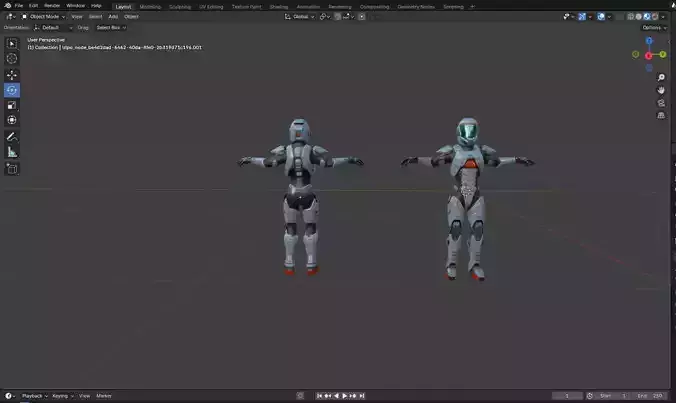Open the viewport shading options dropdown
Screen dimensions: 676x403
[663, 17]
